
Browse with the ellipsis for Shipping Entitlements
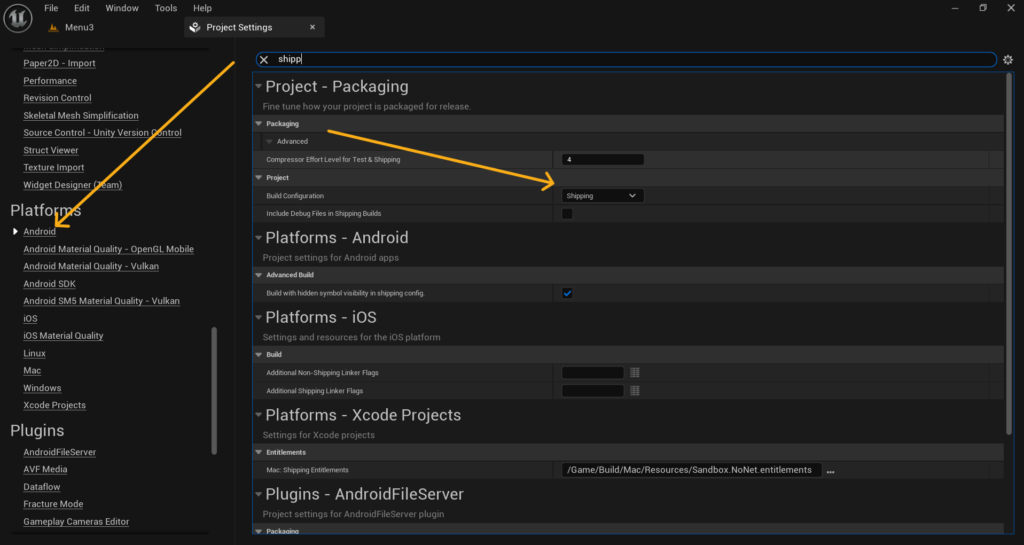[831, 471]
